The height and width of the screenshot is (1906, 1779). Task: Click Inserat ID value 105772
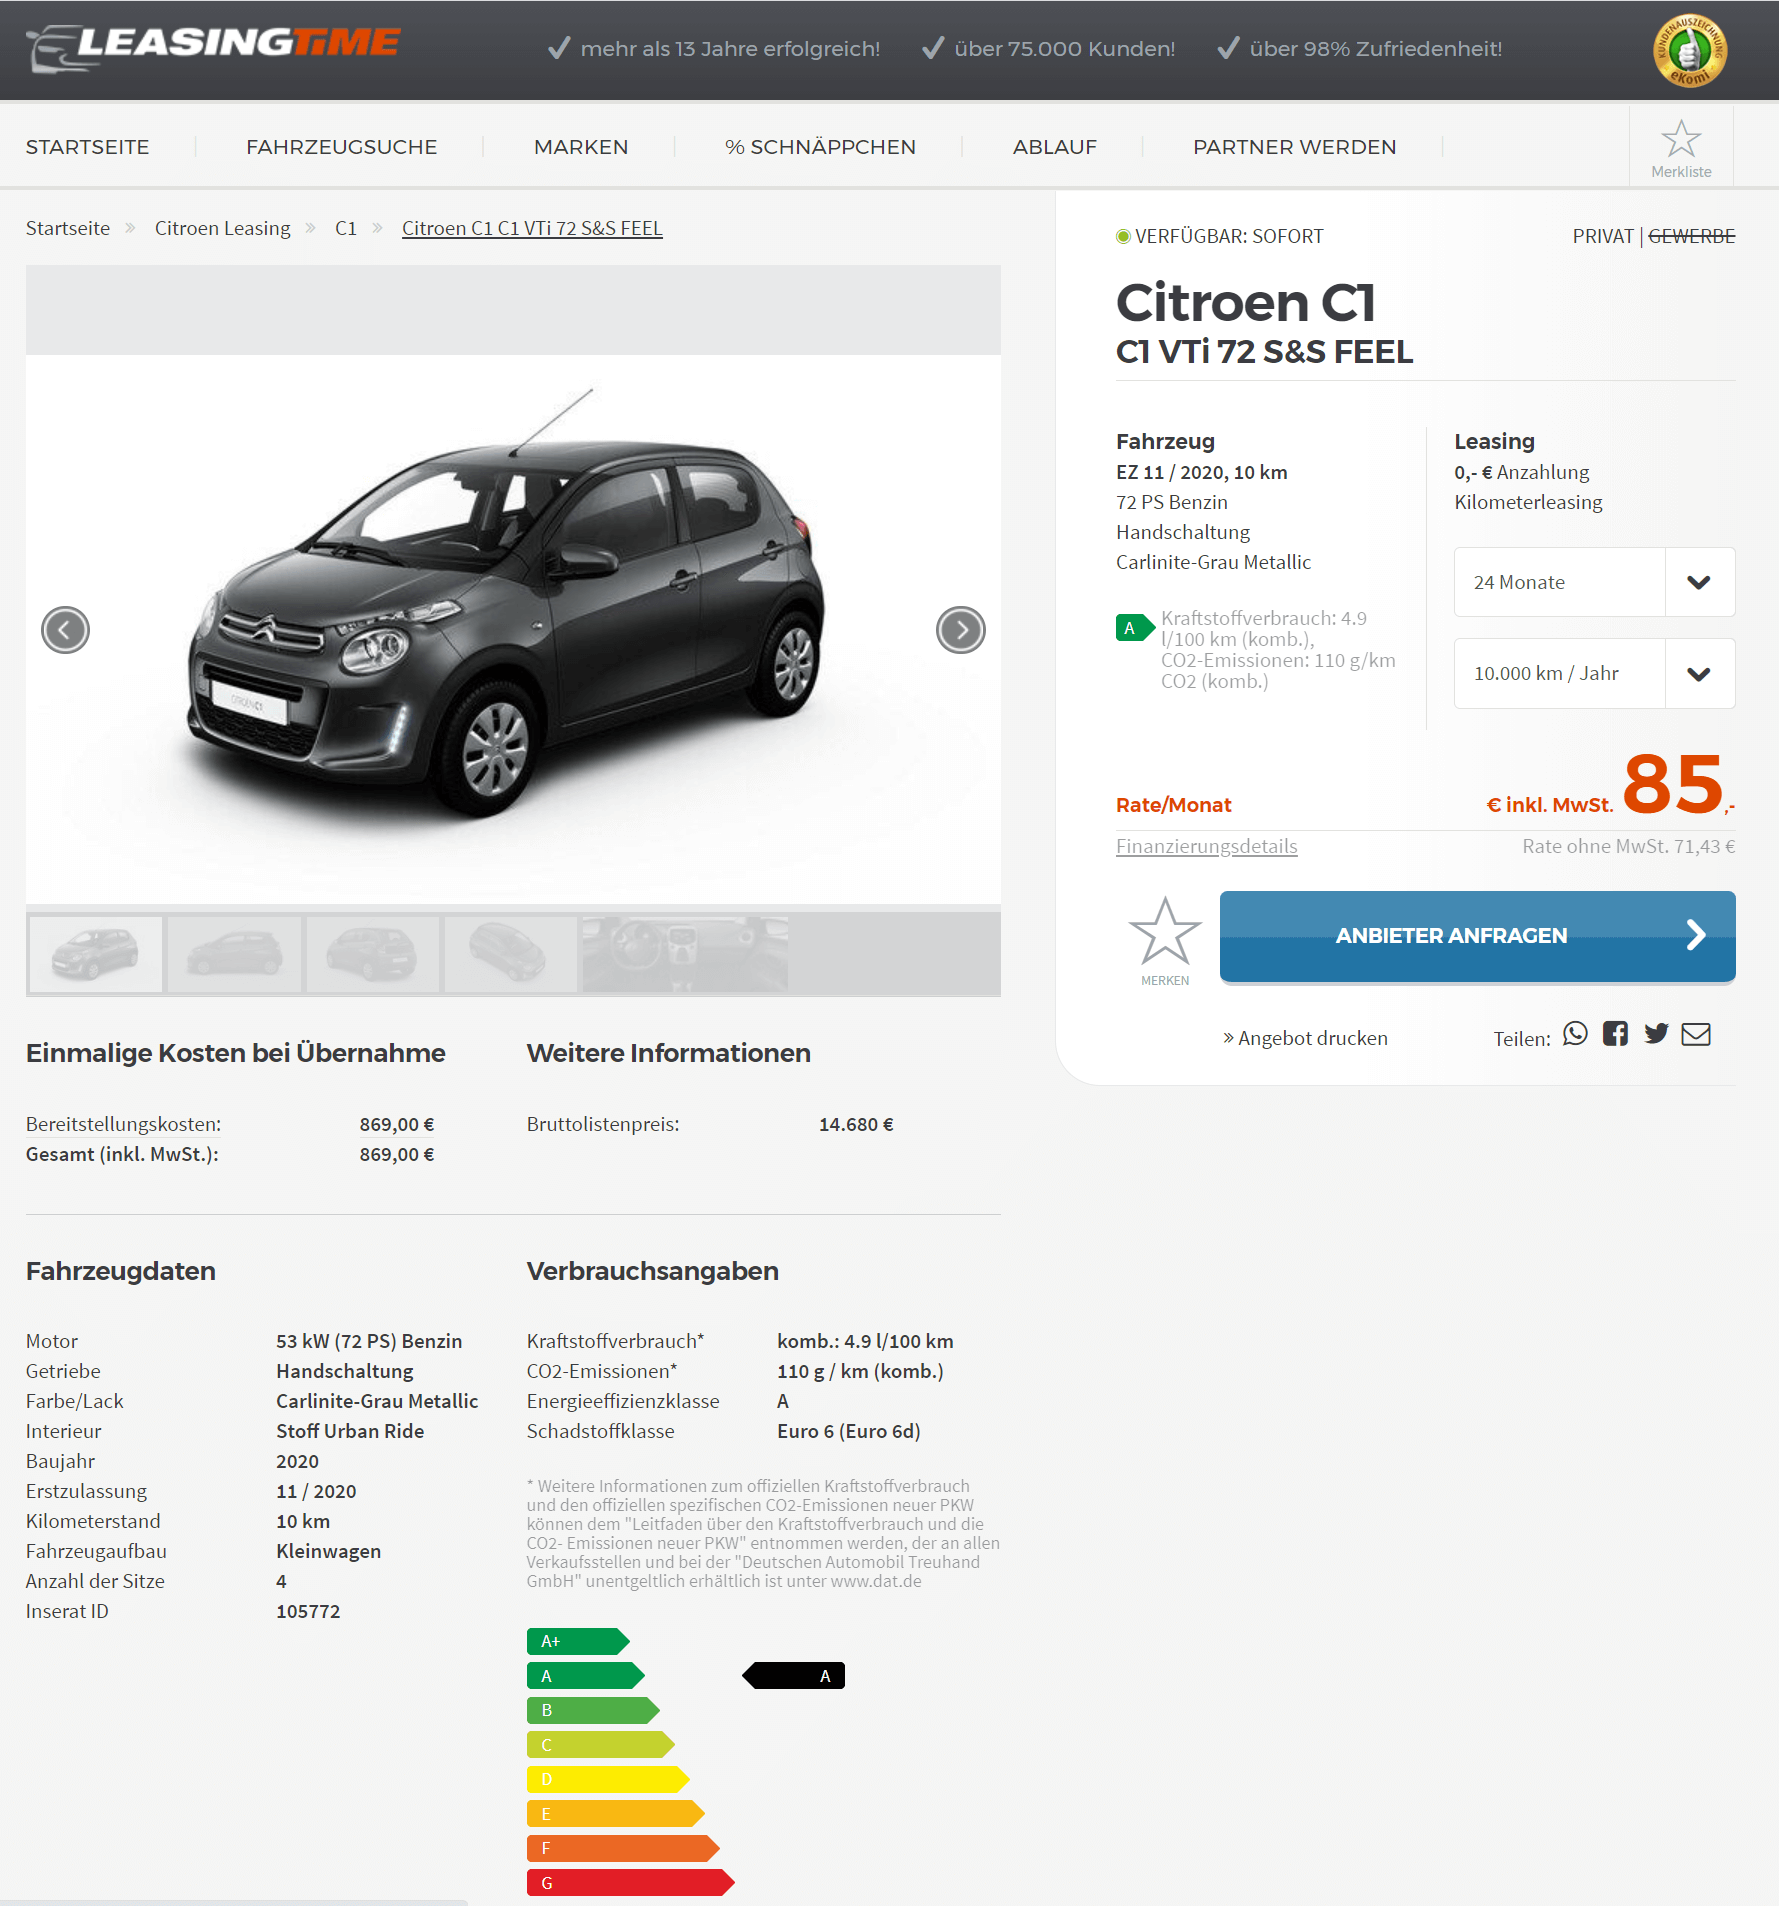pos(308,1611)
